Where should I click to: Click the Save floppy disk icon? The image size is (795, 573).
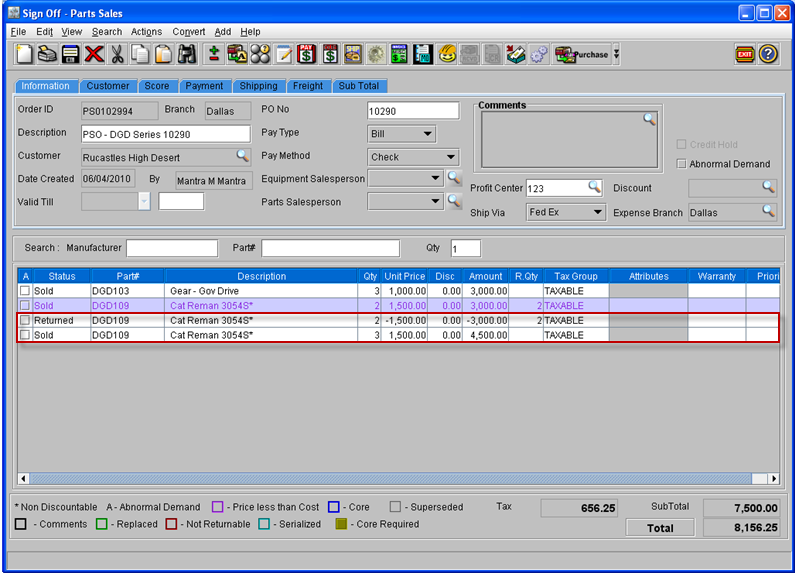tap(70, 54)
